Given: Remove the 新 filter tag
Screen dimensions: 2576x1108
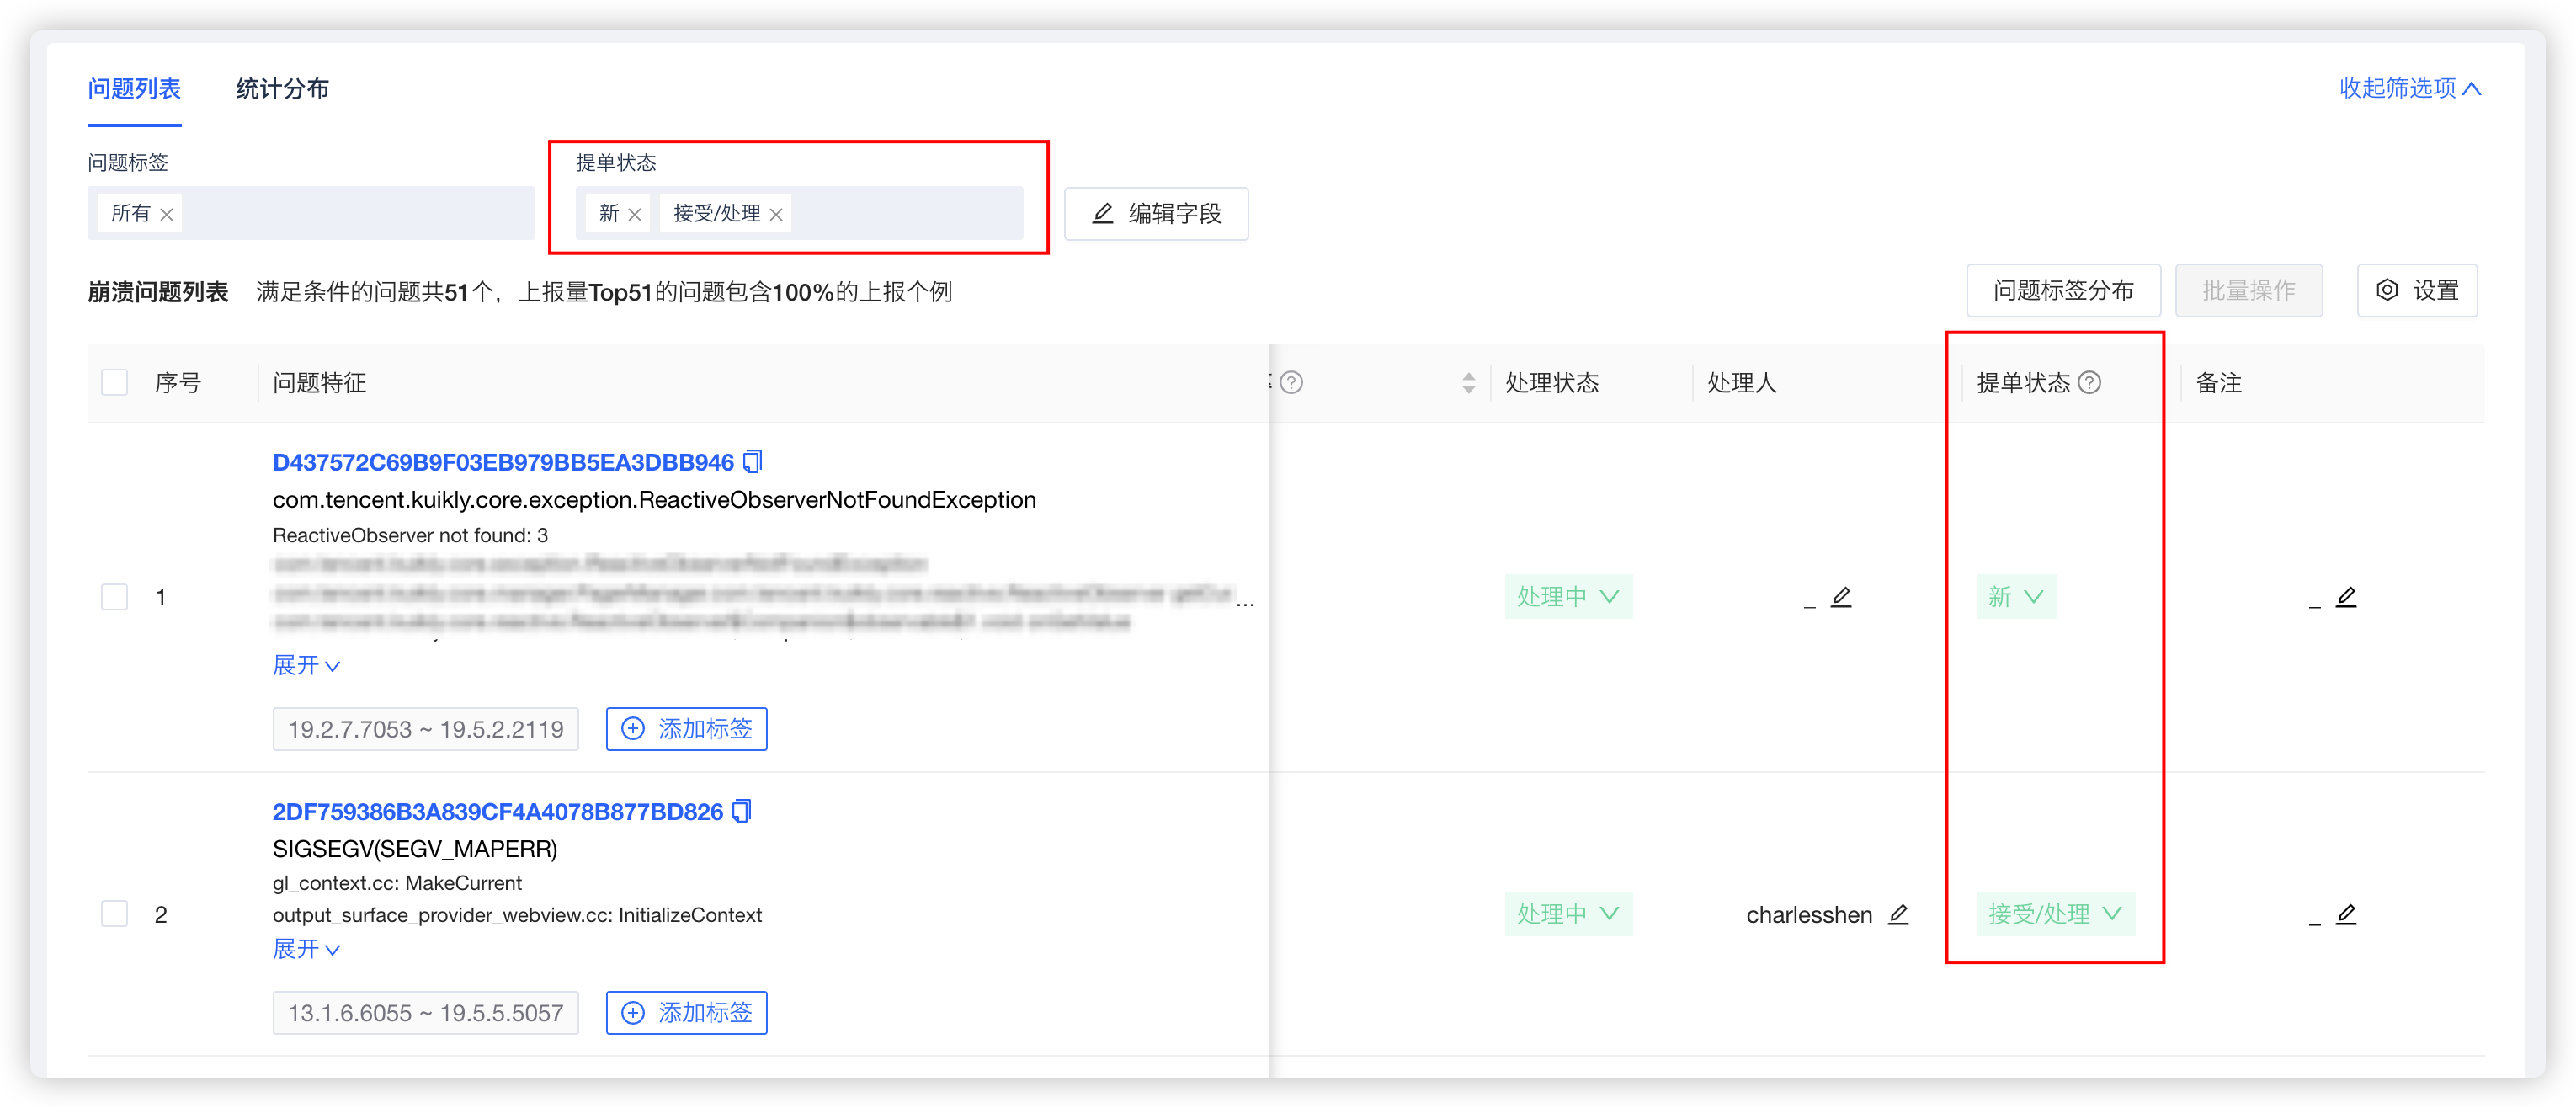Looking at the screenshot, I should [634, 214].
